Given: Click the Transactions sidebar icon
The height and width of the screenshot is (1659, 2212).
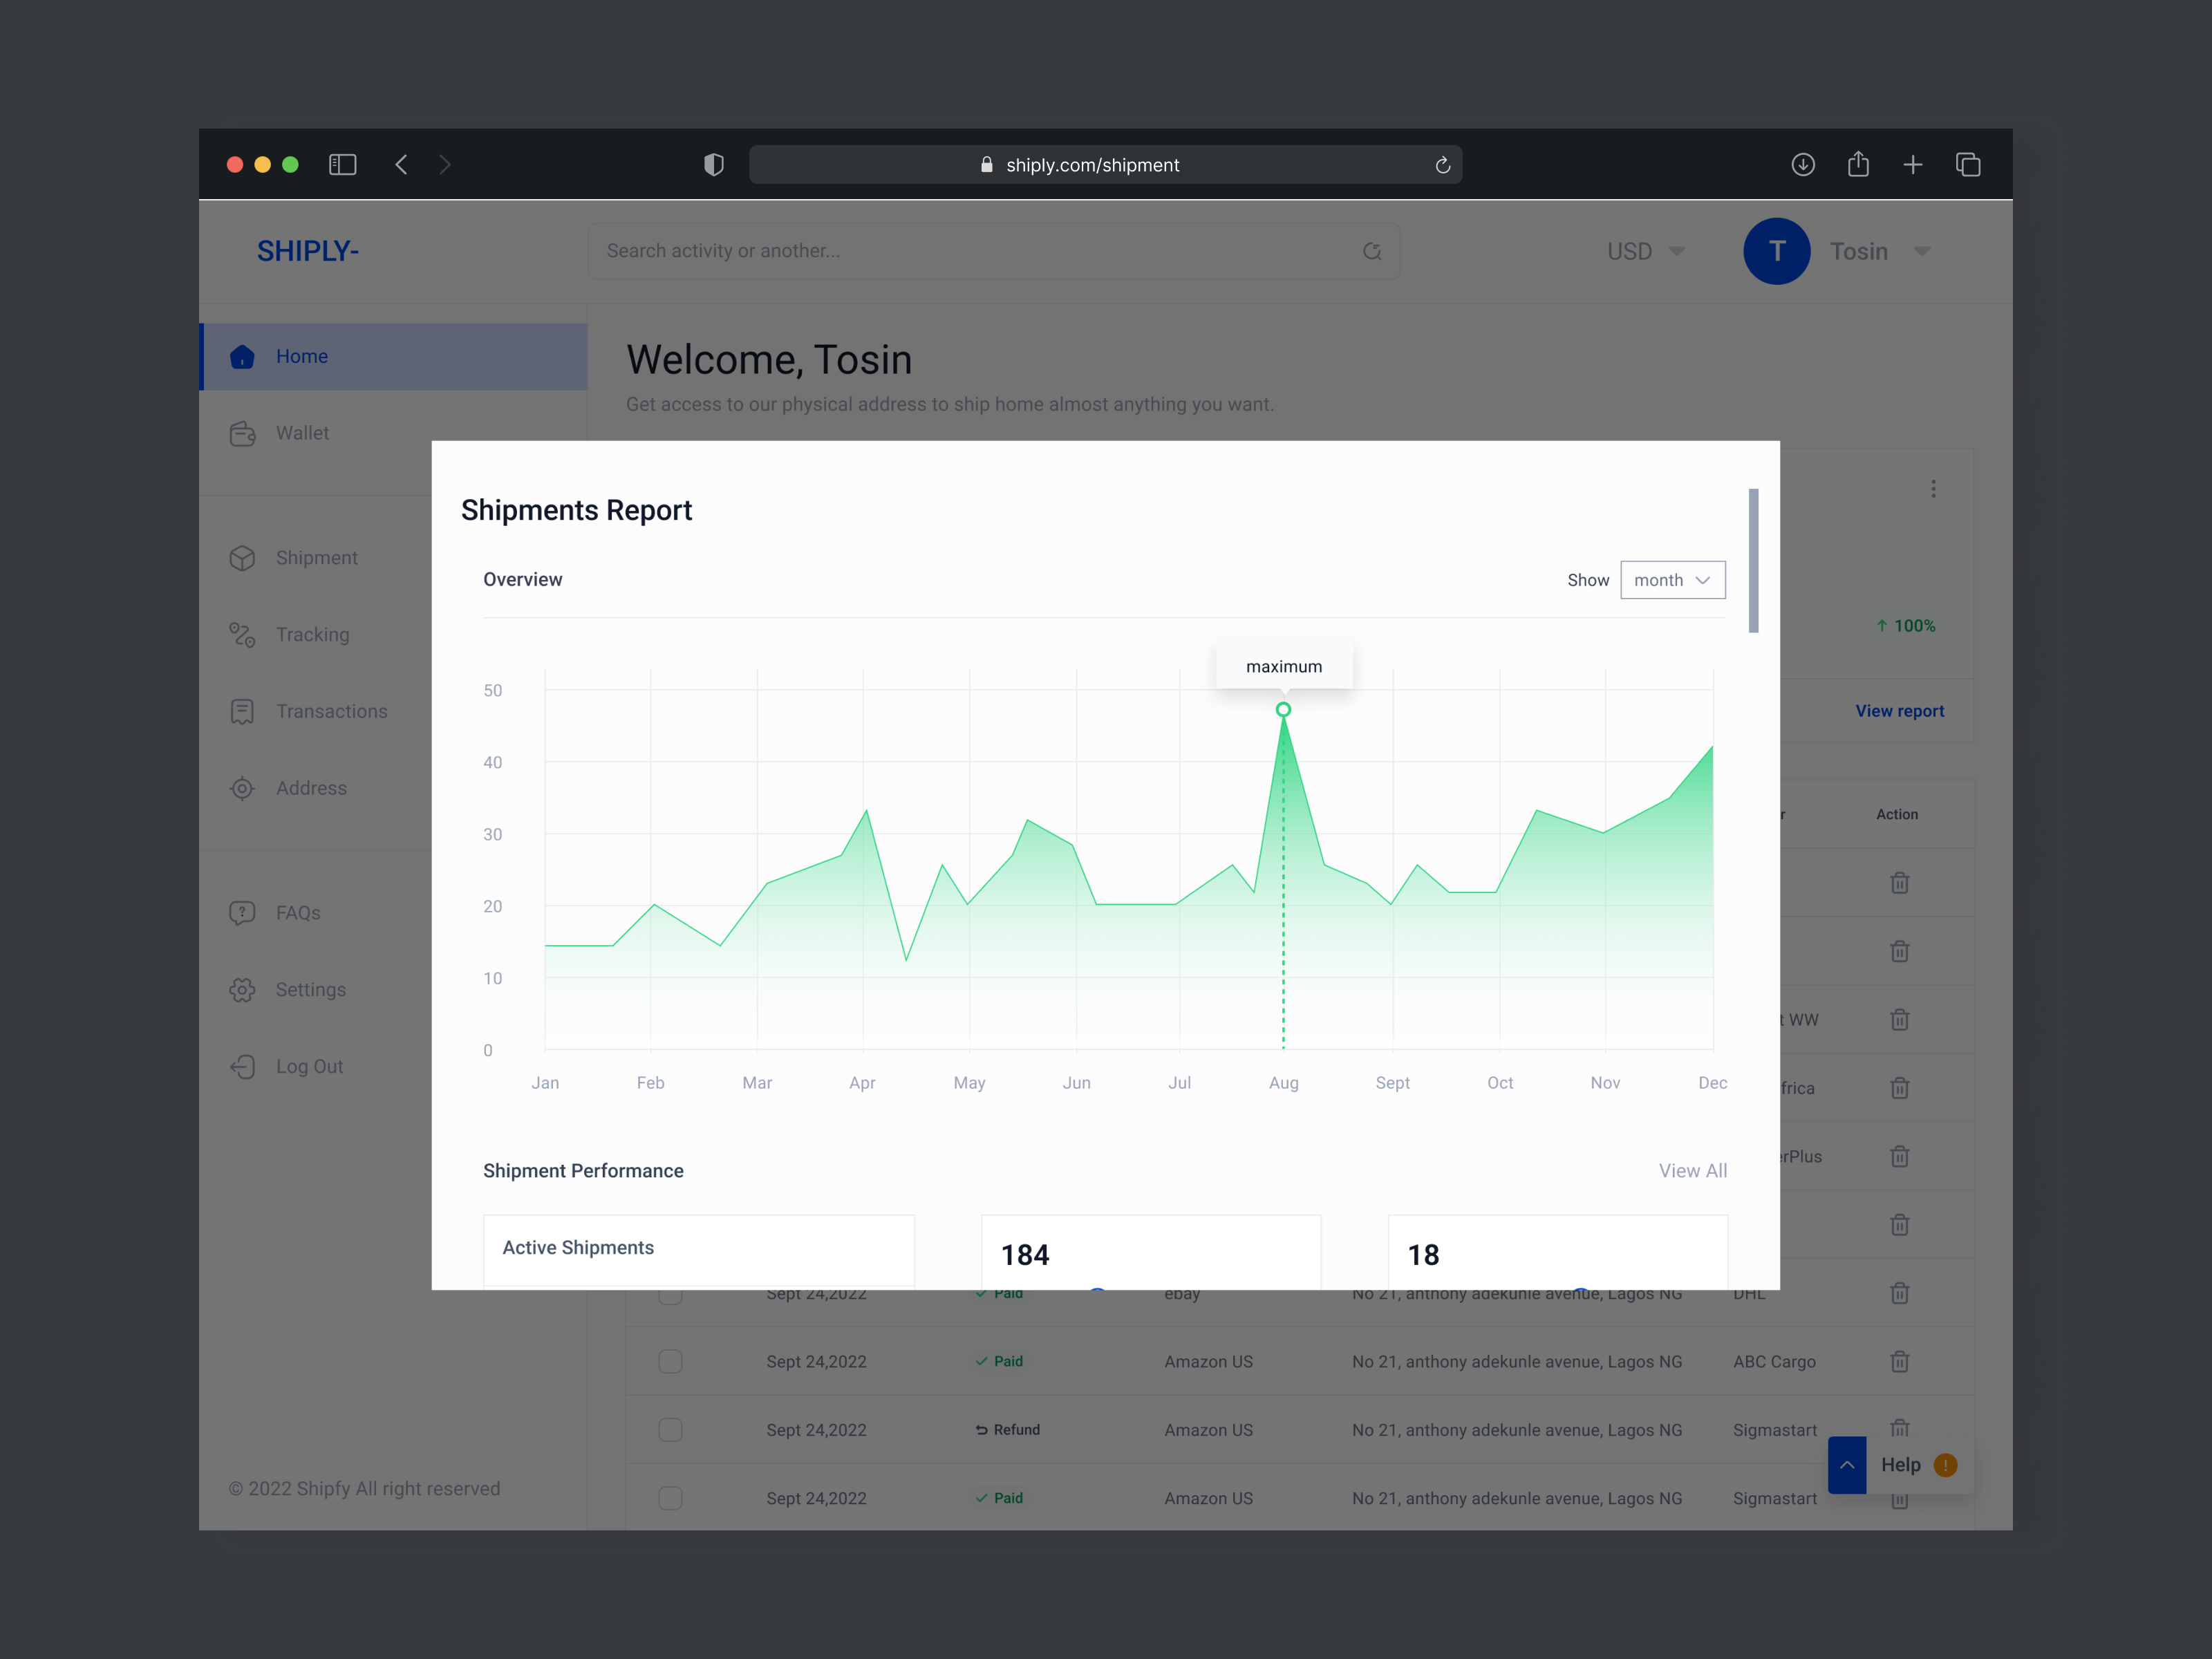Looking at the screenshot, I should click(x=243, y=711).
